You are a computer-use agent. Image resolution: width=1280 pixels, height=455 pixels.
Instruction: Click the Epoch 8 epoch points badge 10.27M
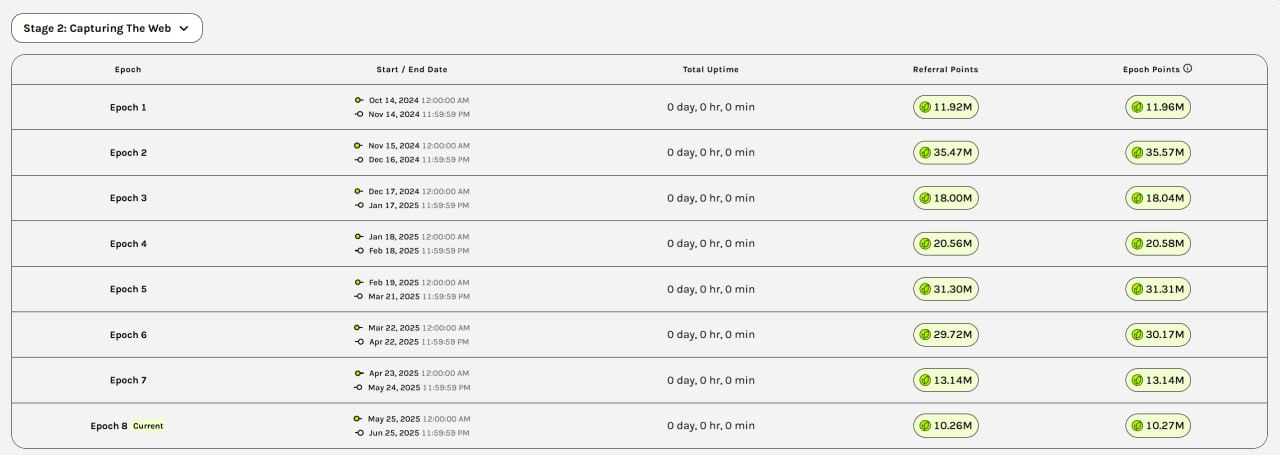pyautogui.click(x=1158, y=426)
